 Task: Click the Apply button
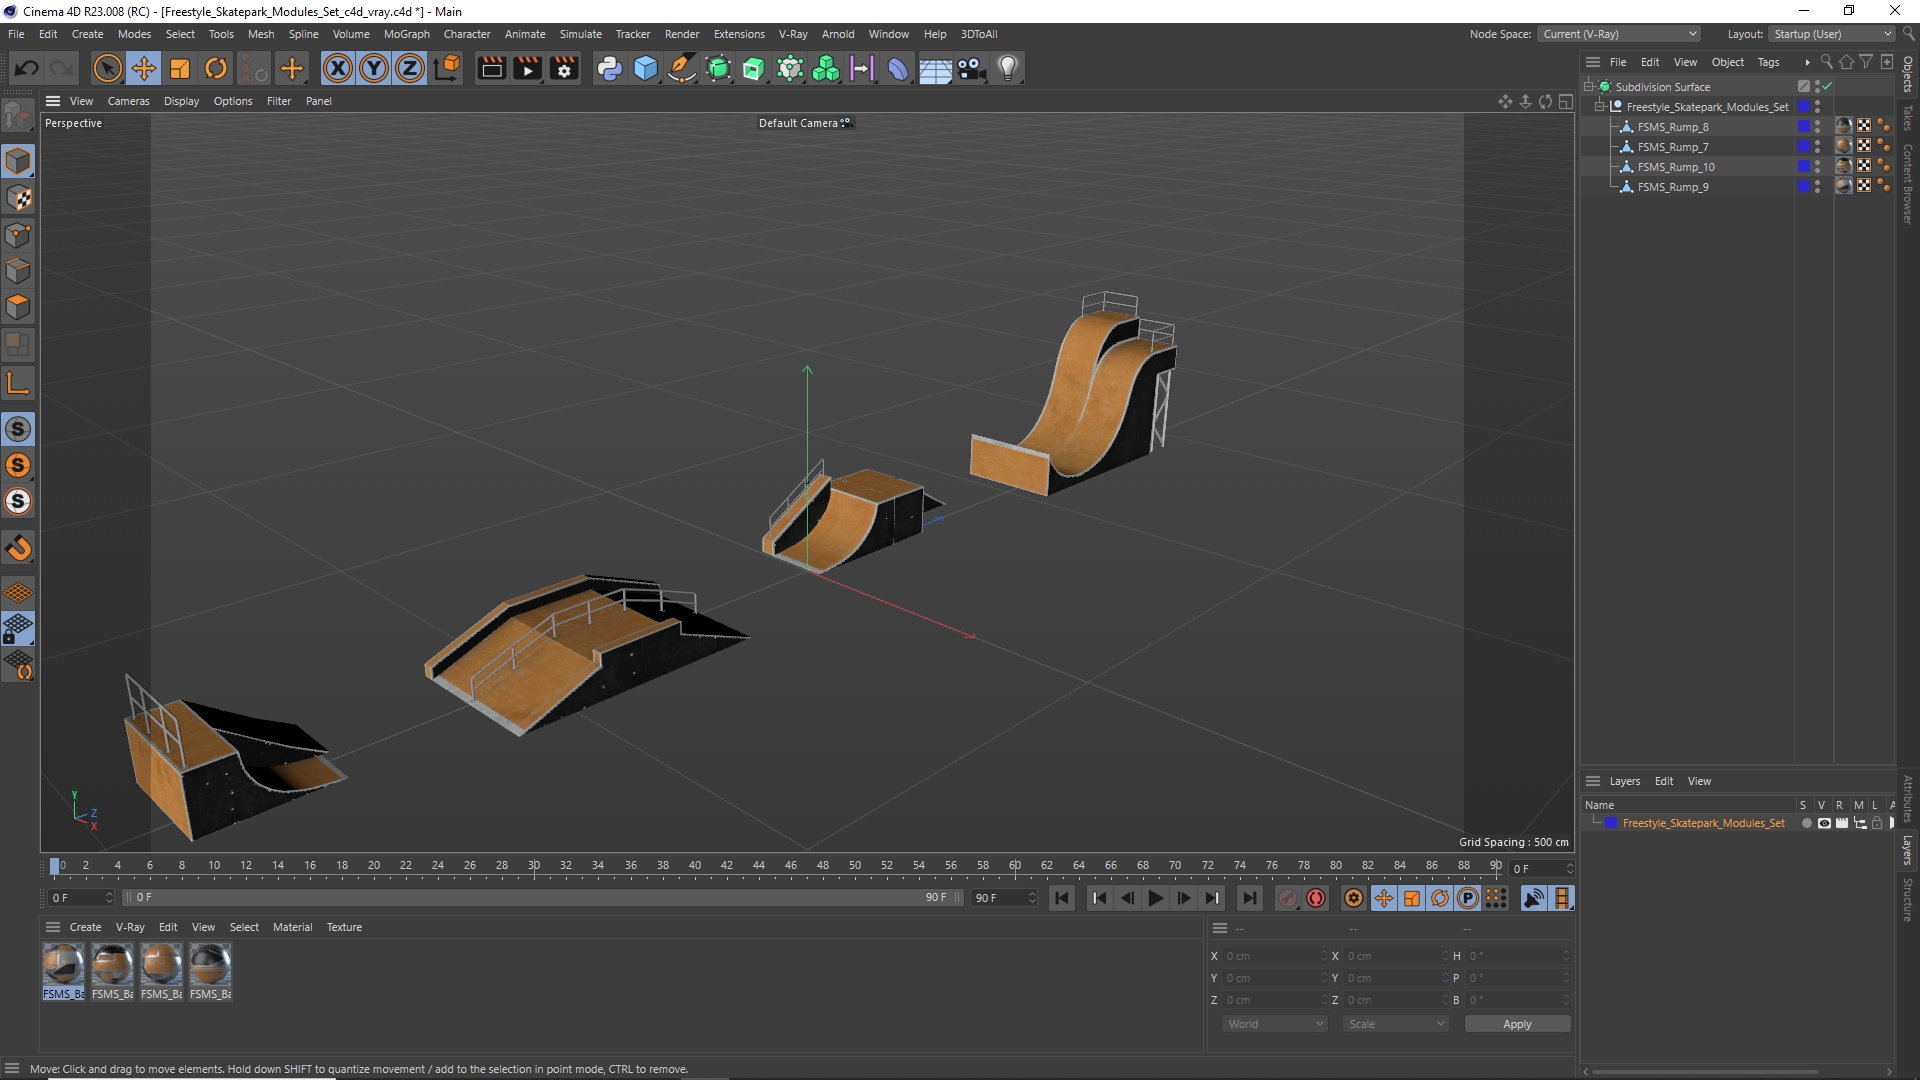pyautogui.click(x=1517, y=1024)
